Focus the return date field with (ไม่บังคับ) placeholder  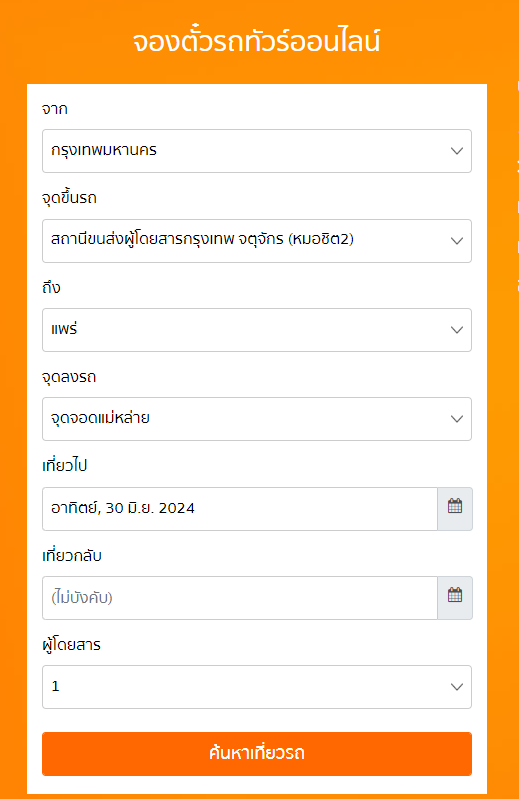click(x=240, y=598)
